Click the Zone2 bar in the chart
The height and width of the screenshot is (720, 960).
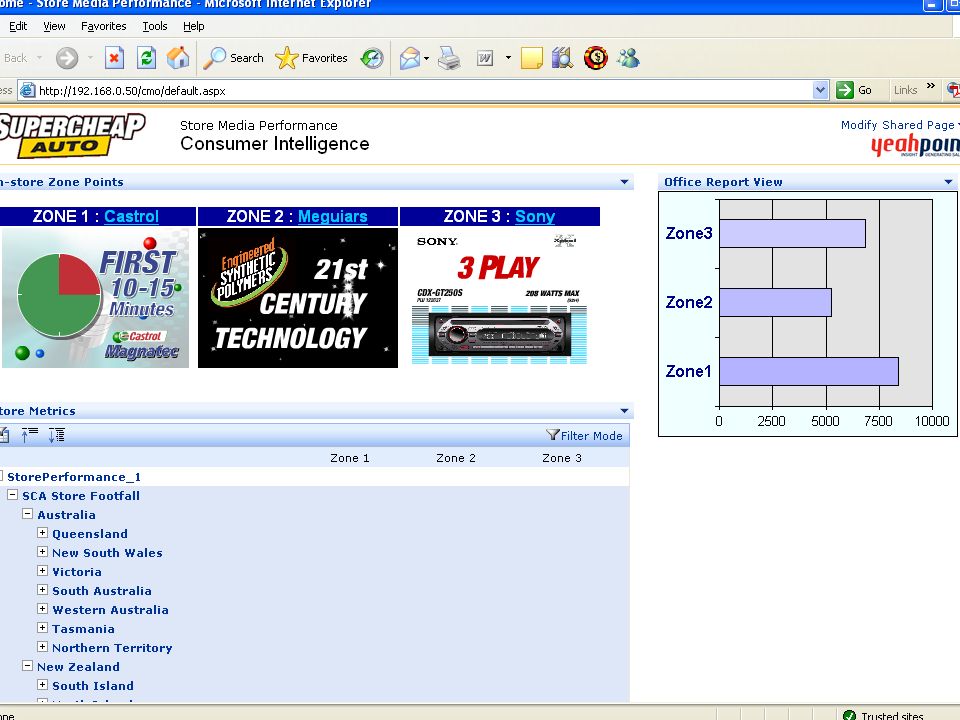[775, 302]
